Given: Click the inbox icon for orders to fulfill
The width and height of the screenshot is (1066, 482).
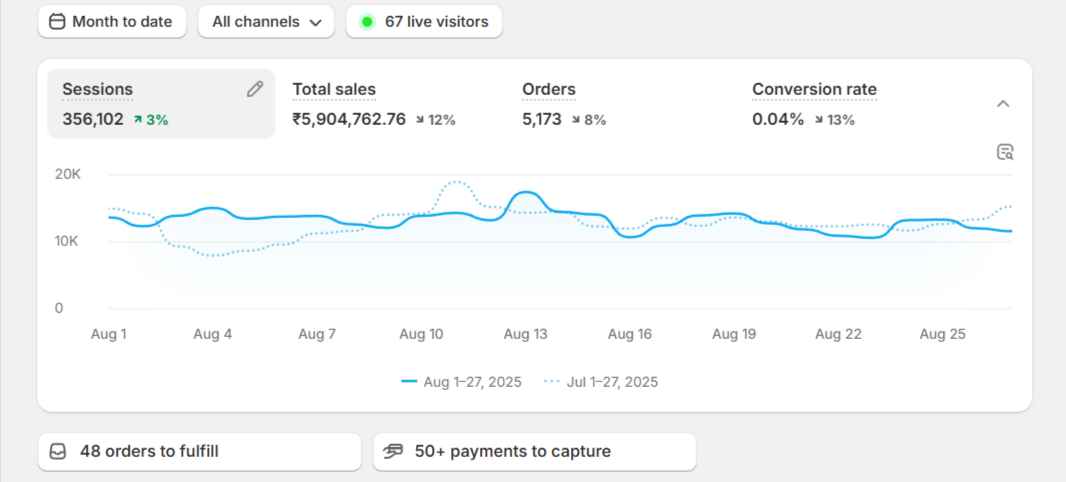Looking at the screenshot, I should (x=58, y=451).
